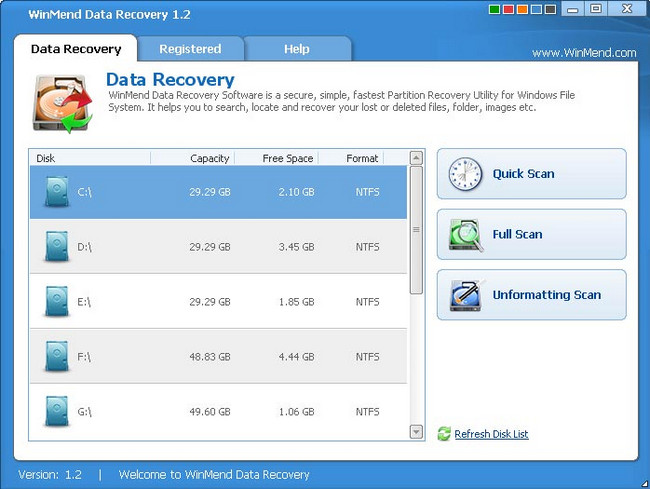
Task: Switch to the Data Recovery tab
Action: coord(76,49)
